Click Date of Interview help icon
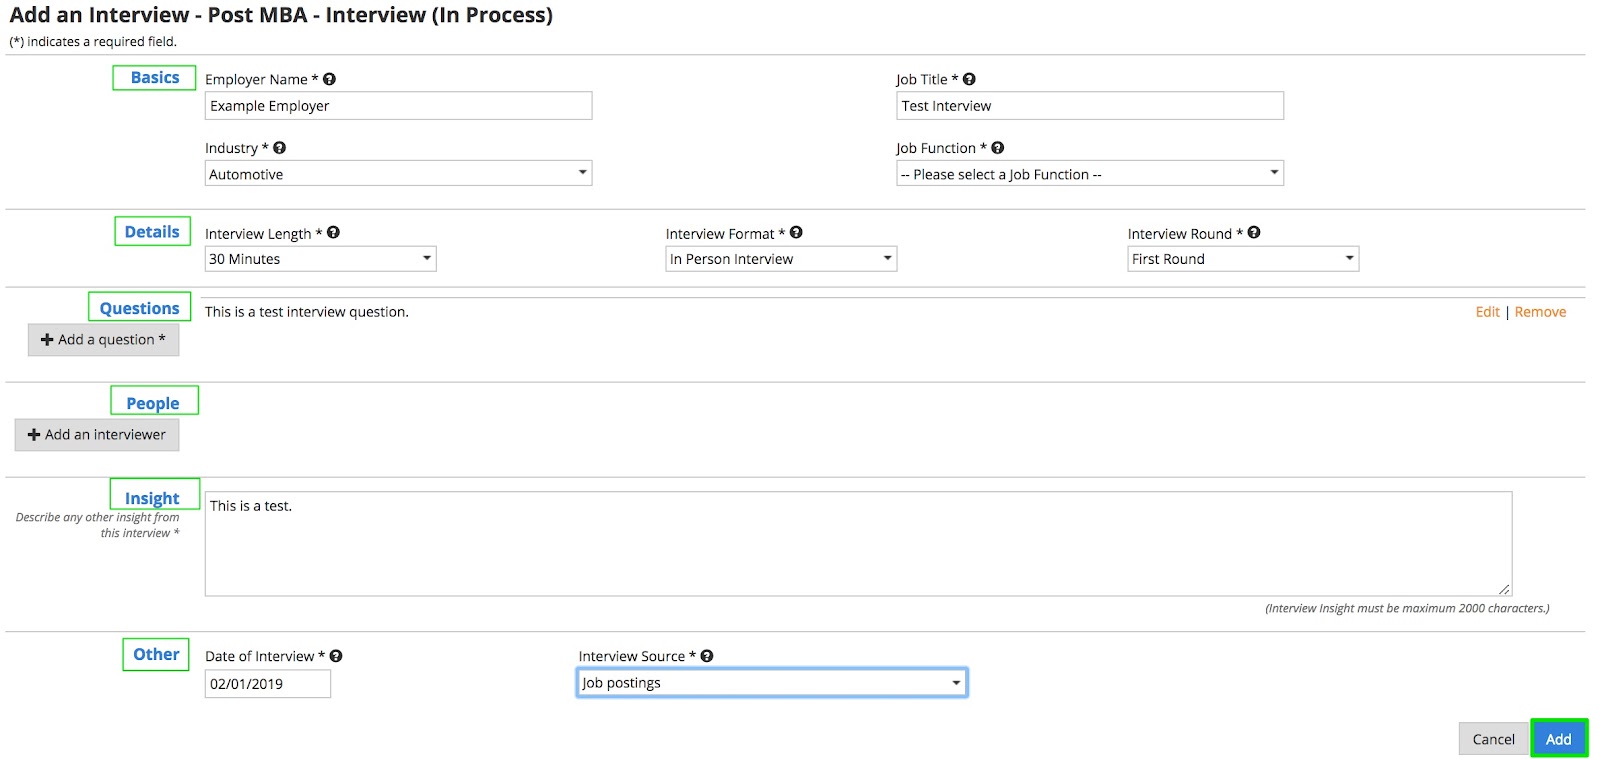Viewport: 1600px width, 759px height. click(336, 656)
